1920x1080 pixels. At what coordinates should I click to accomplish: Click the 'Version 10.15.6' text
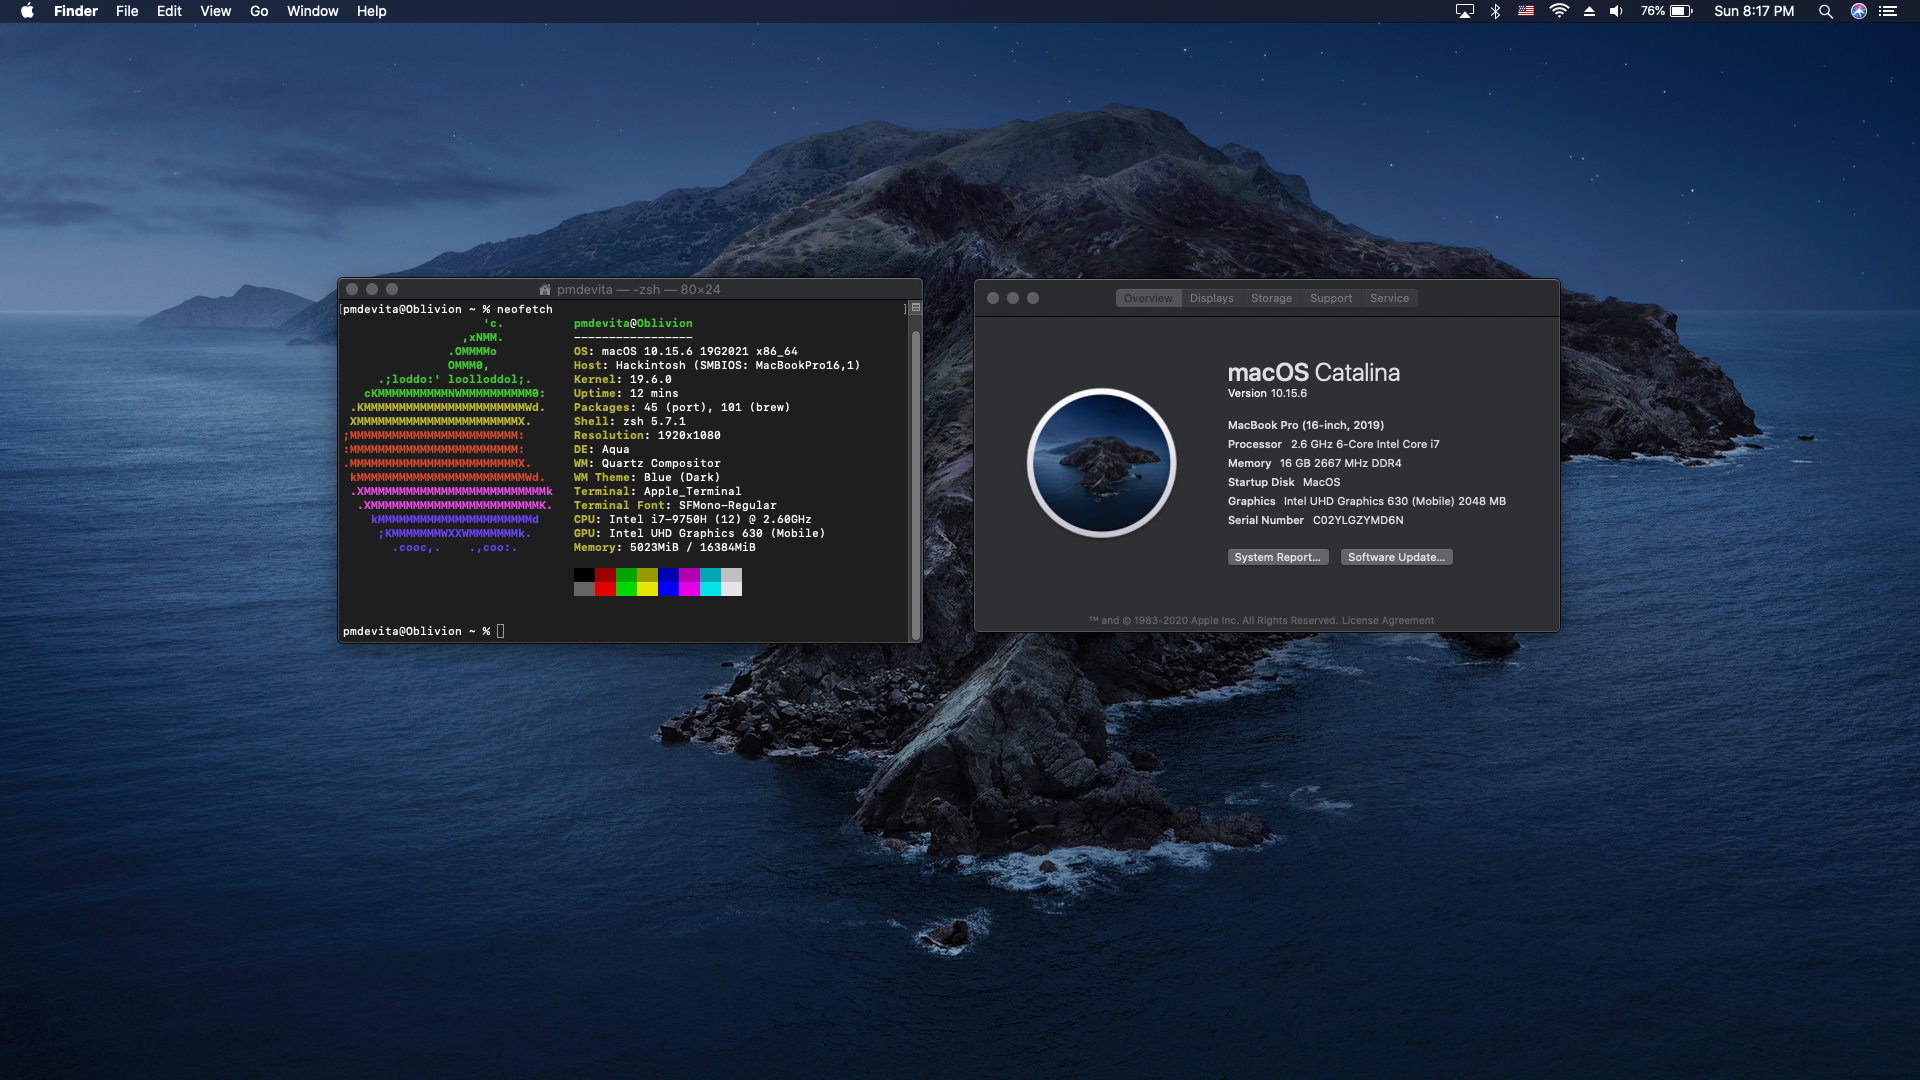point(1267,393)
